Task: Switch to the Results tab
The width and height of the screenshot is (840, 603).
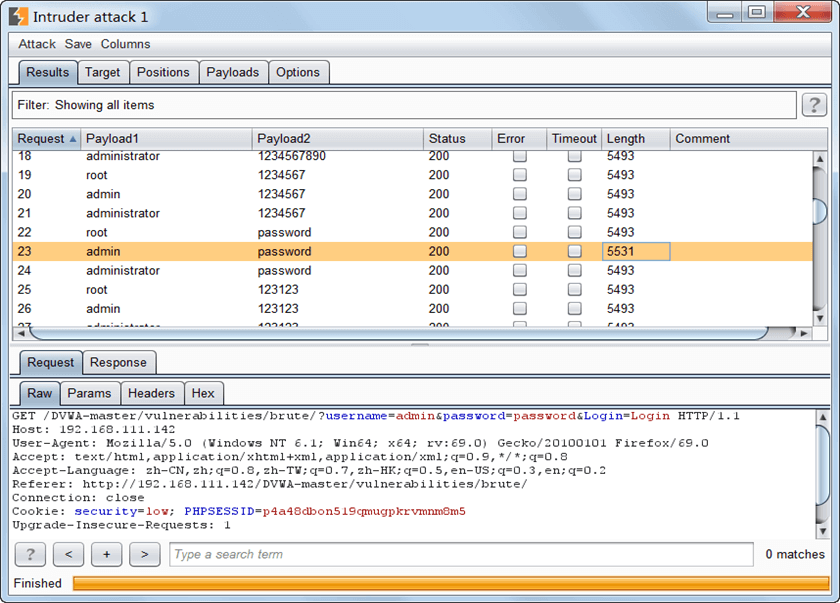Action: (48, 72)
